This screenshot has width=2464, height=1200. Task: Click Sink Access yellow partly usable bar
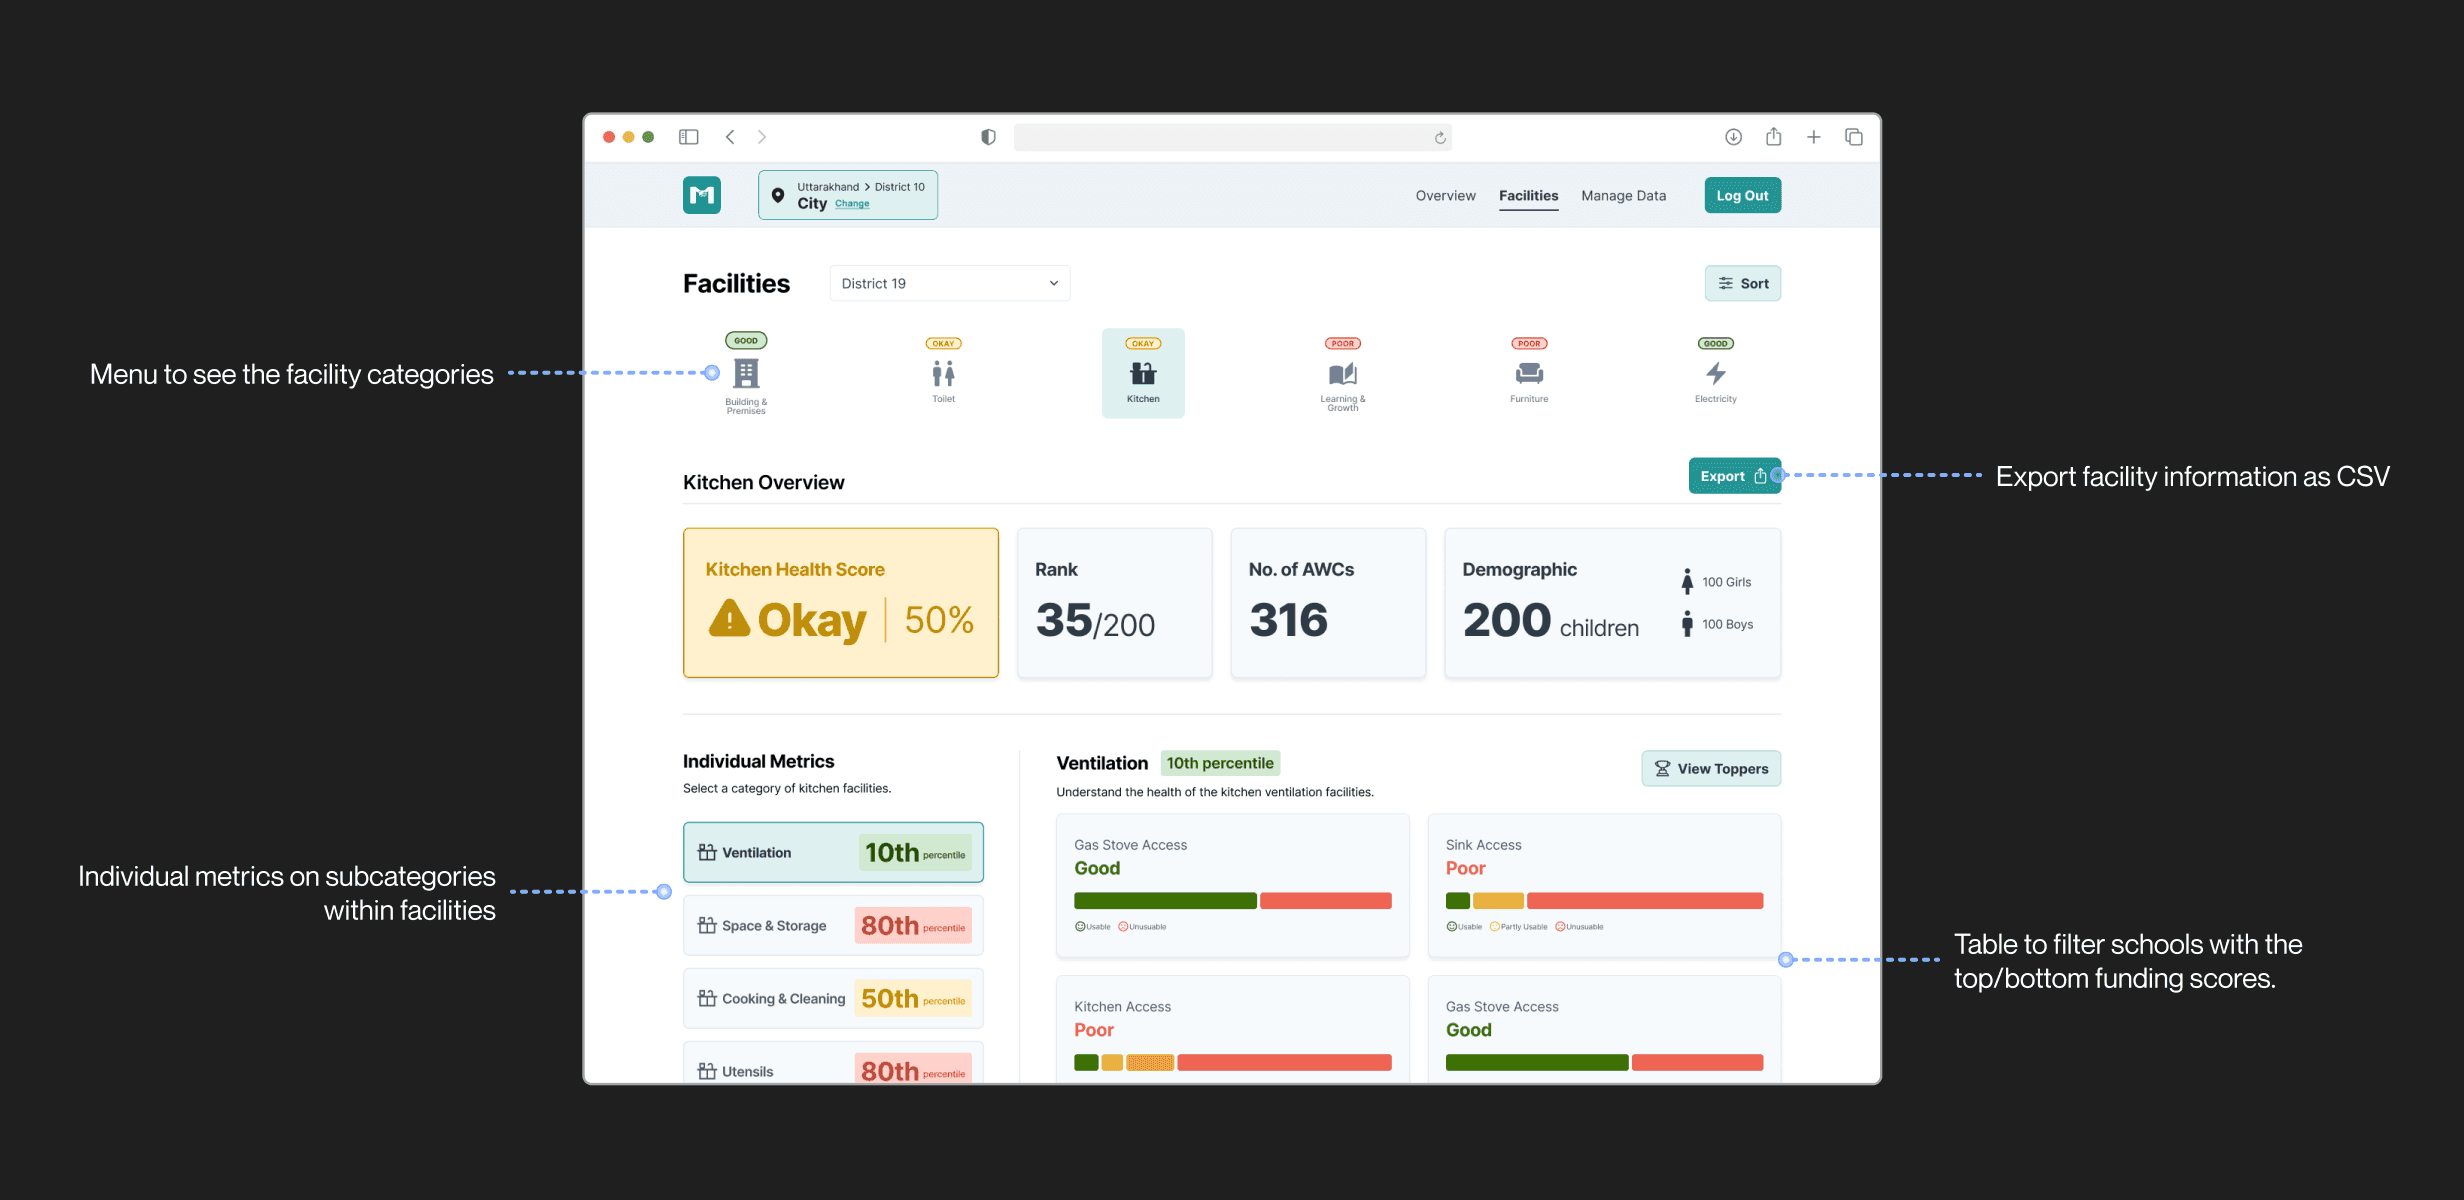[1498, 901]
